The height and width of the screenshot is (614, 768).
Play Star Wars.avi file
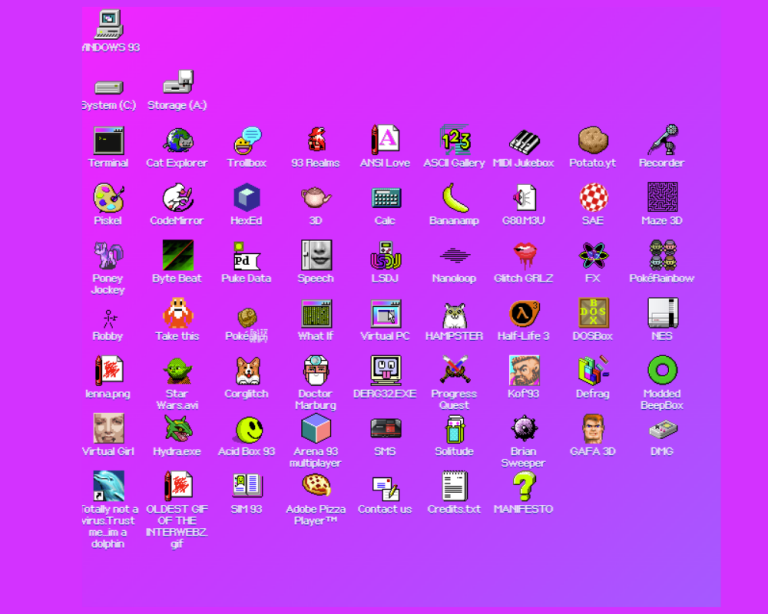177,371
